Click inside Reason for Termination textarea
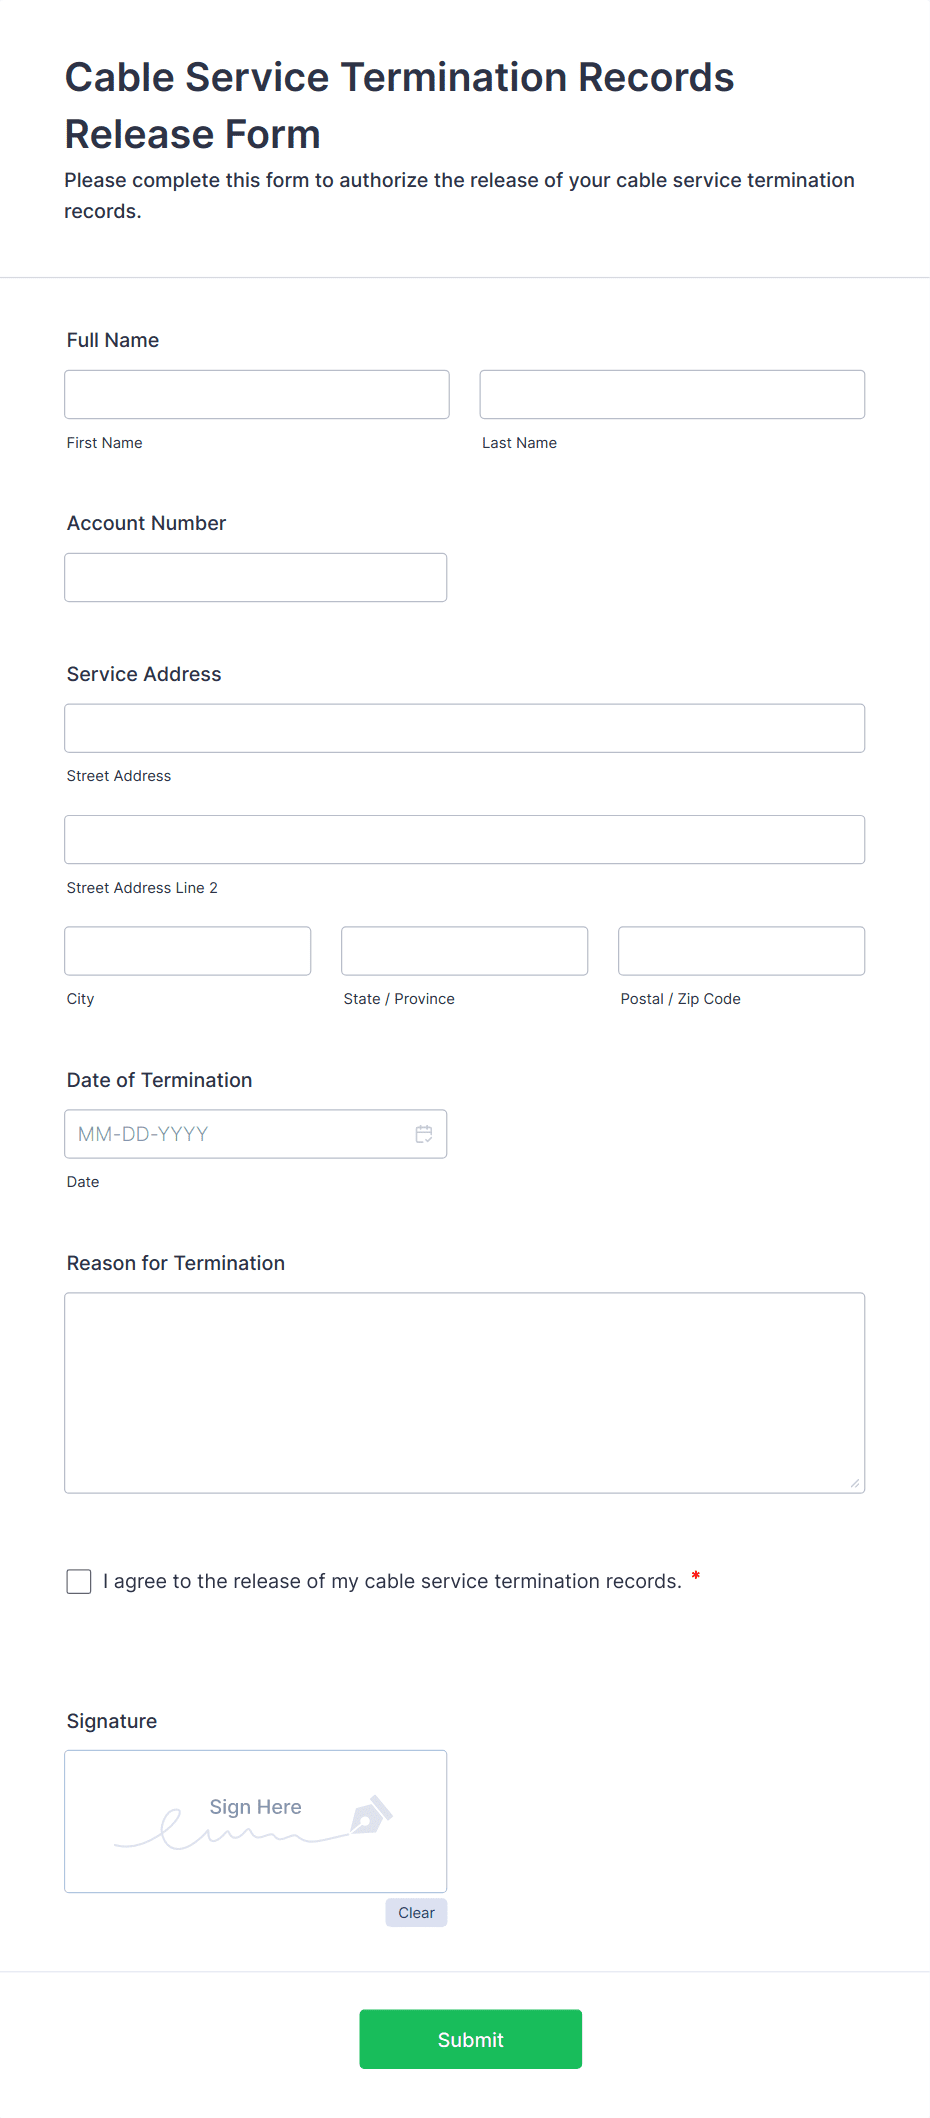The image size is (930, 2118). 465,1393
